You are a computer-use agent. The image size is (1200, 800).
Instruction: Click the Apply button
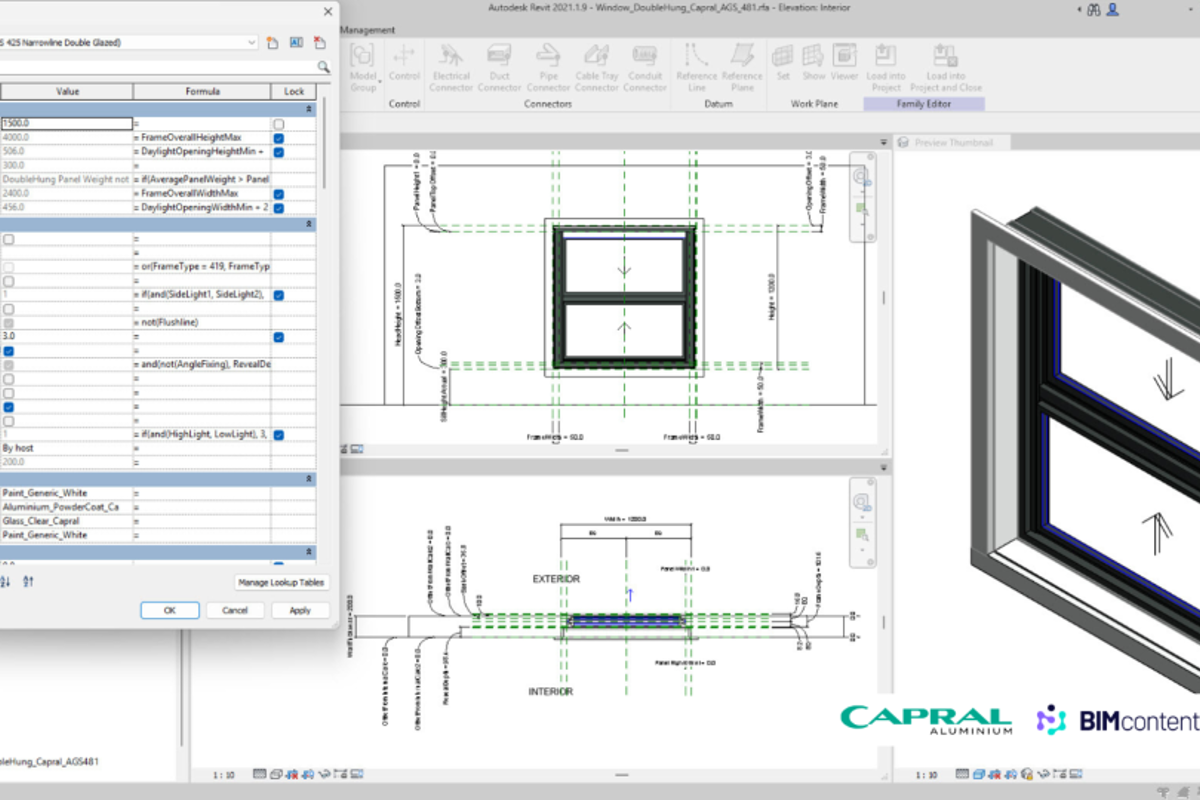(300, 610)
